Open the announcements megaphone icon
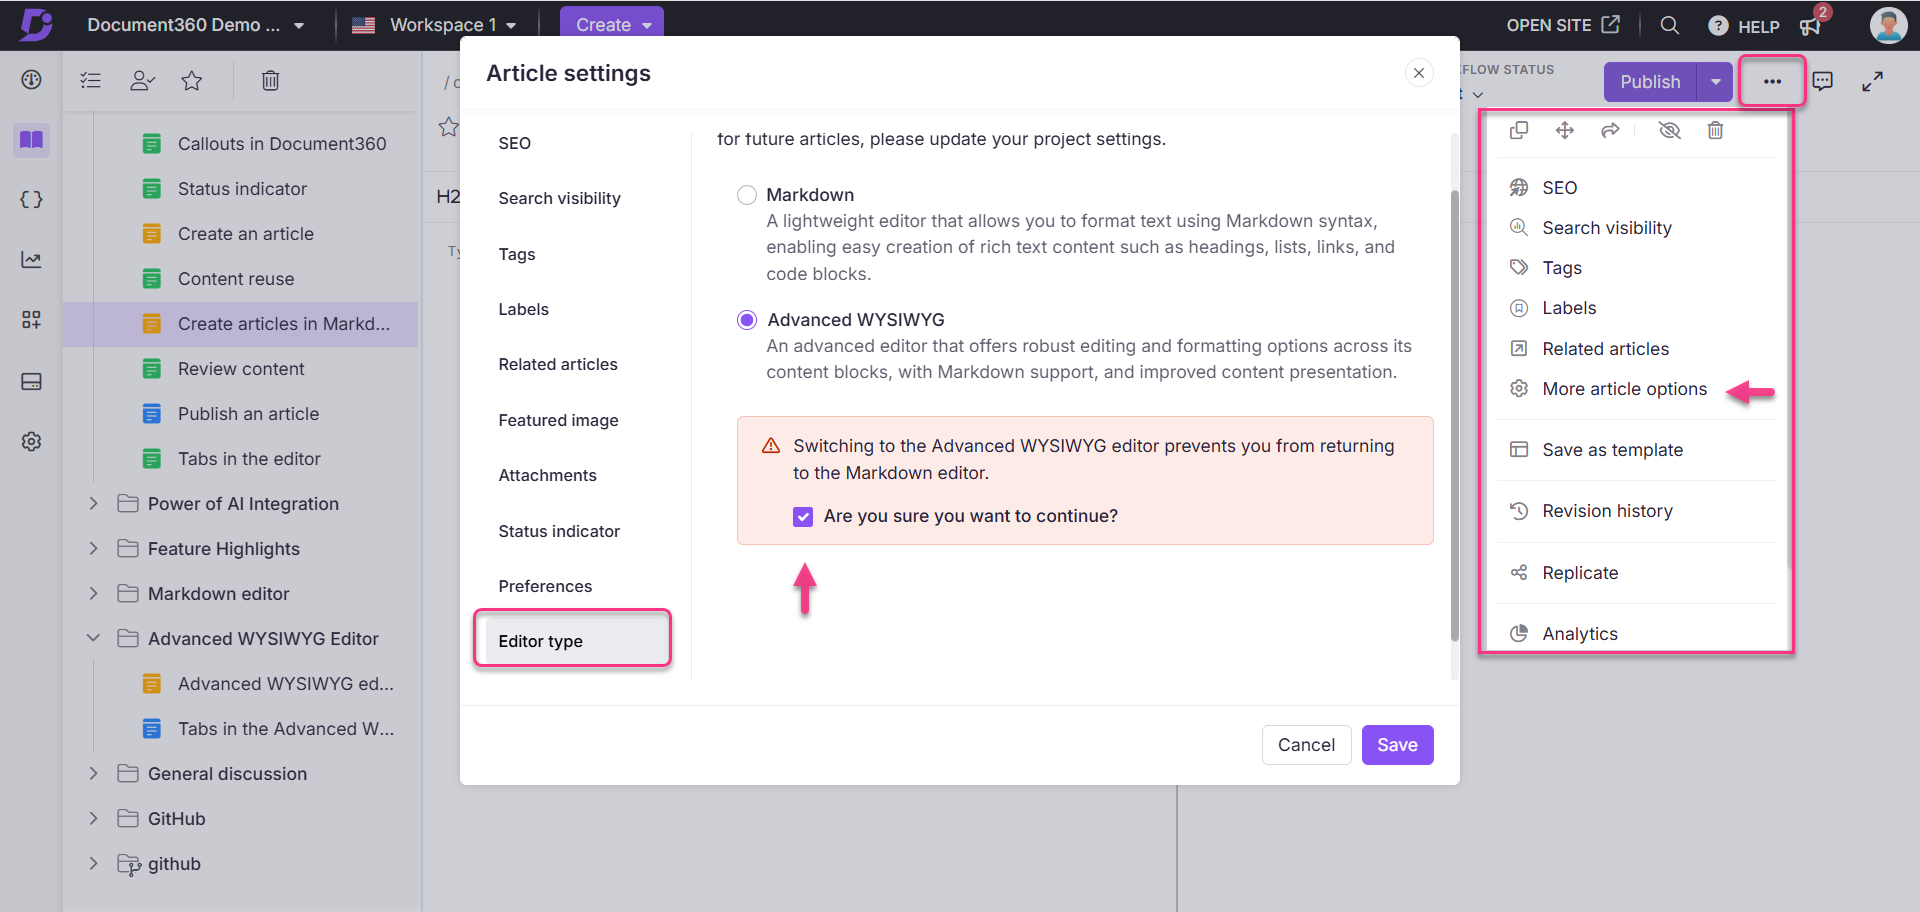 1810,26
